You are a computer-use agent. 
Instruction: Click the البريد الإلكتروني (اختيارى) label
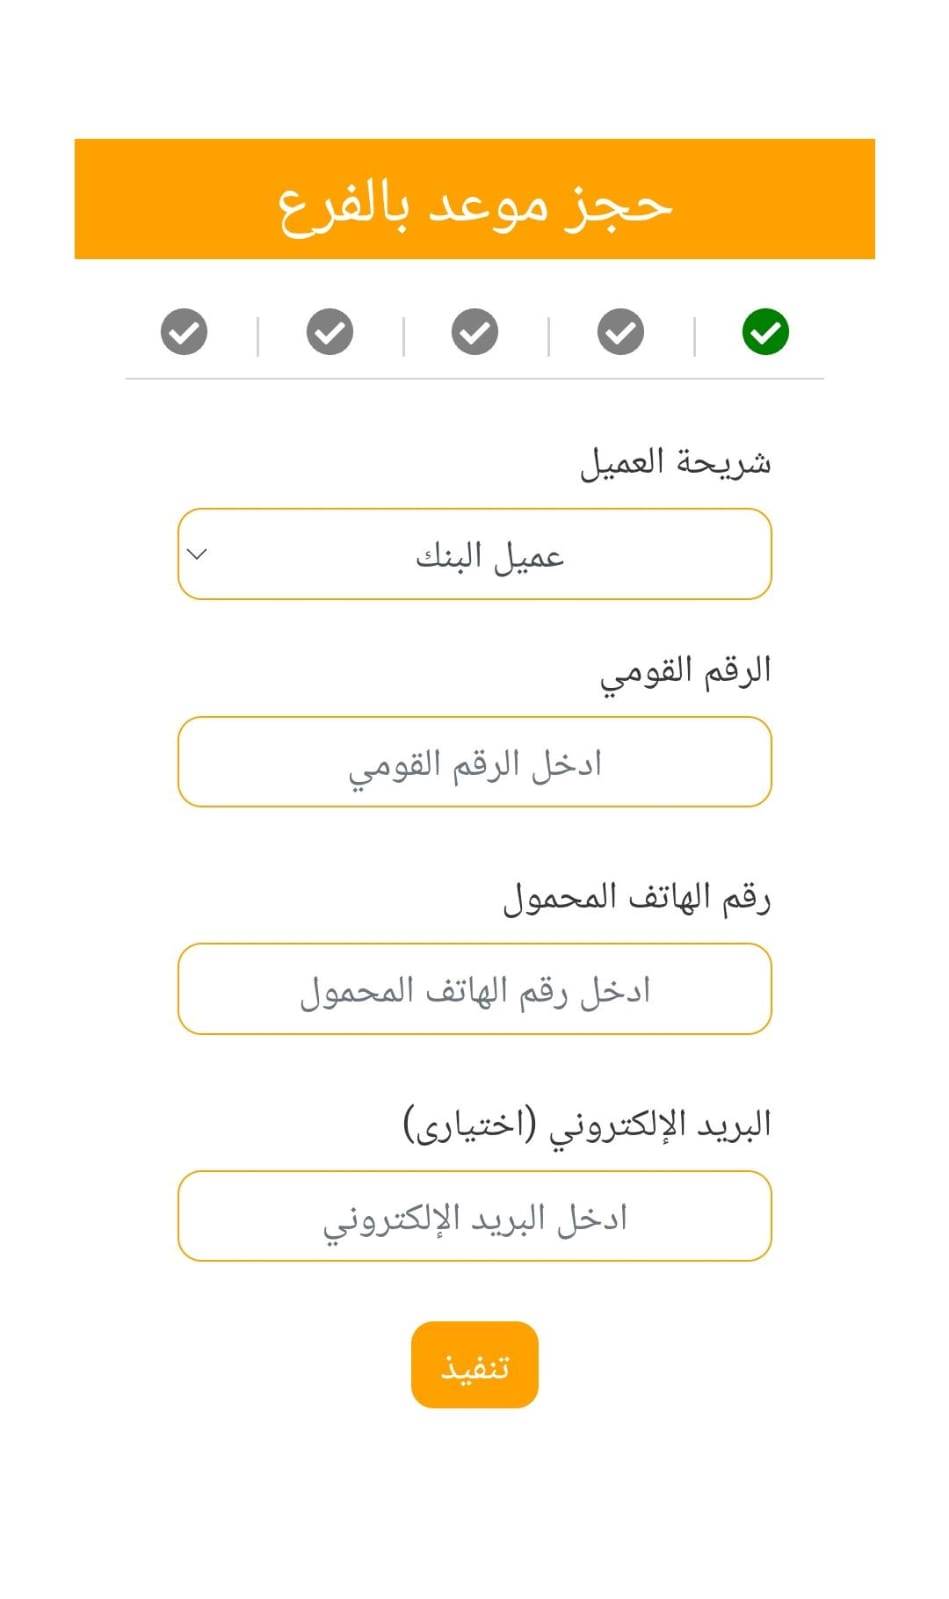(587, 1124)
